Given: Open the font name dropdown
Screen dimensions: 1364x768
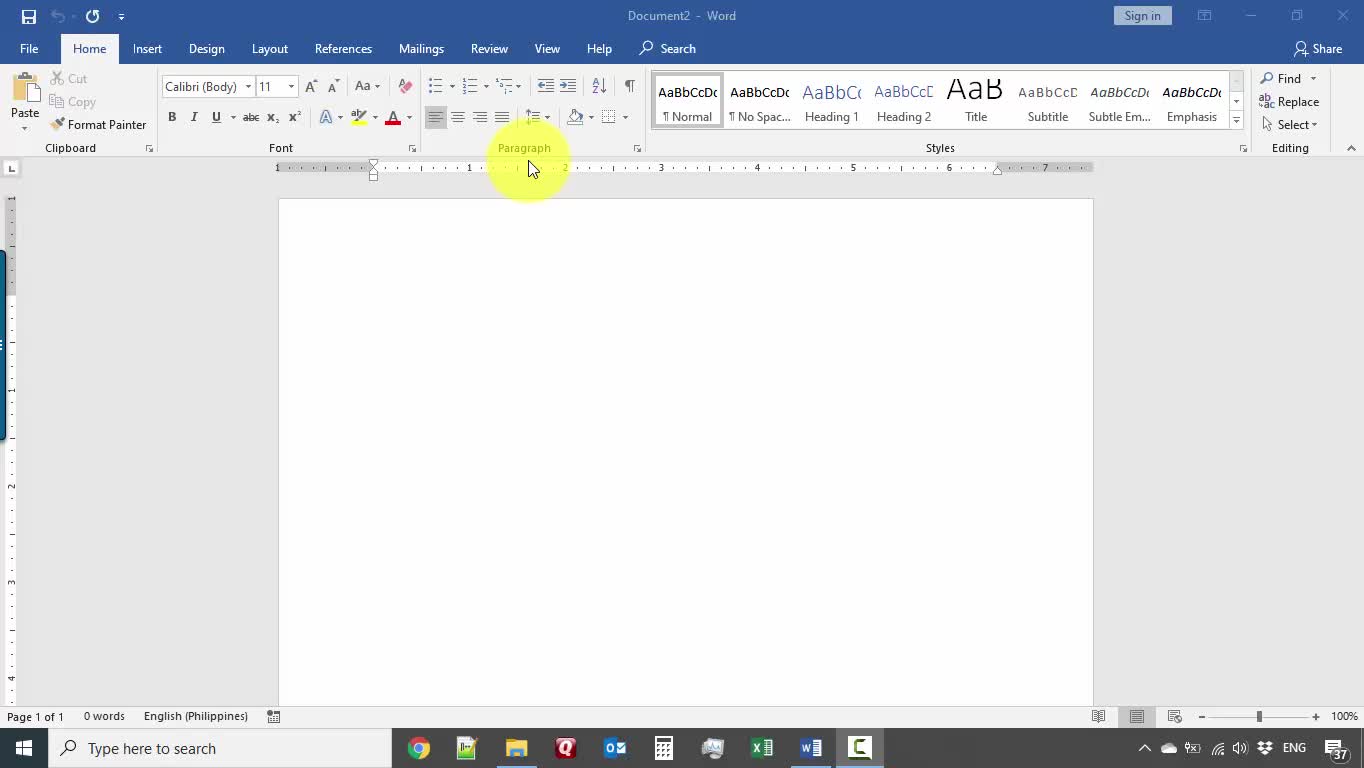Looking at the screenshot, I should (x=248, y=87).
